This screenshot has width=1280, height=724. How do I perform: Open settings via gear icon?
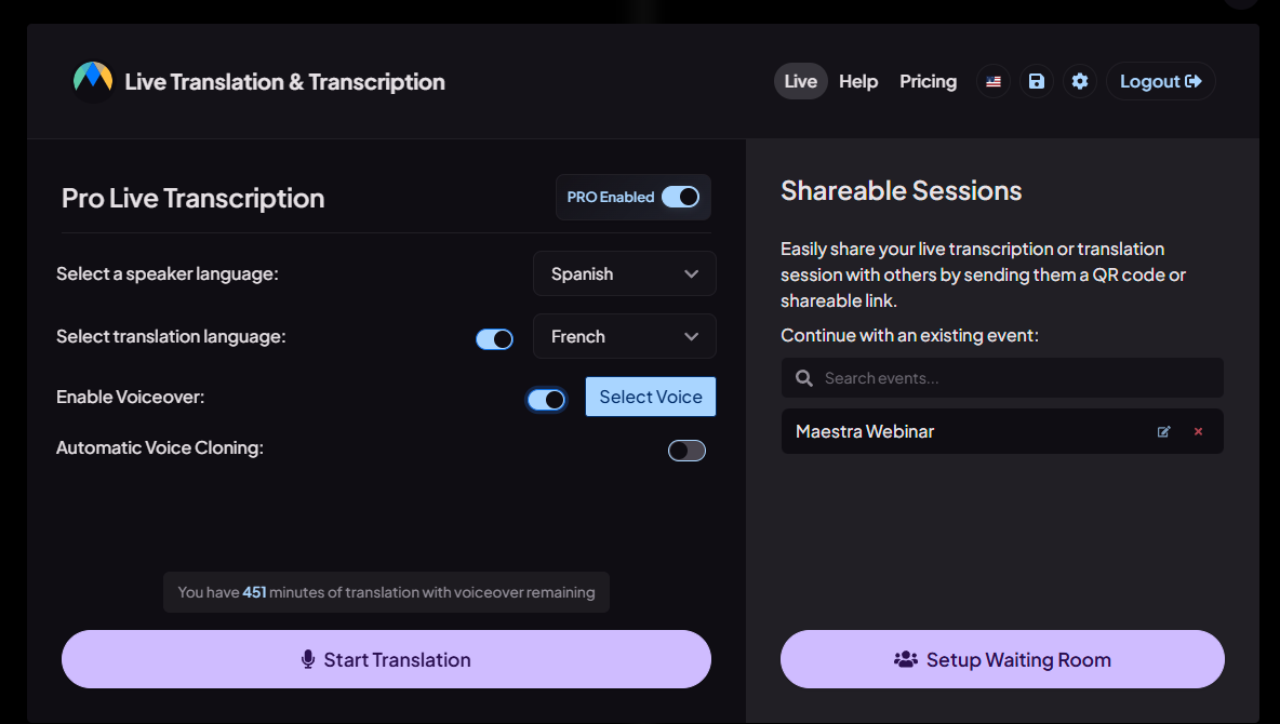point(1079,82)
